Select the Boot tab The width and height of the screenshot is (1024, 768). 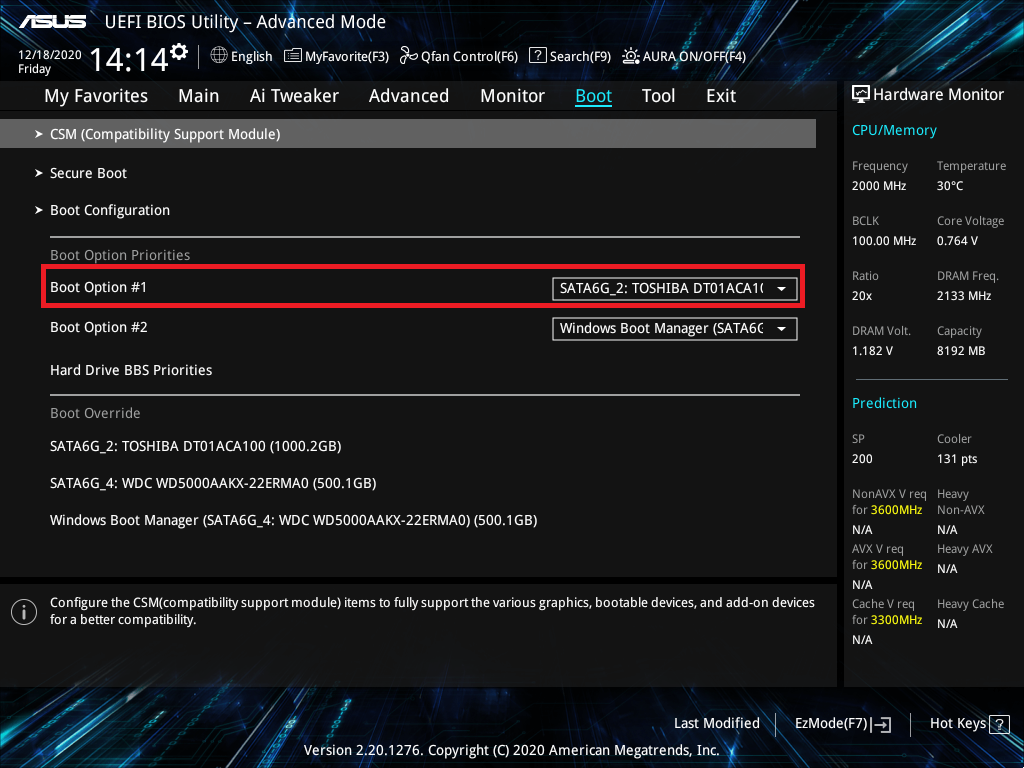pos(593,96)
